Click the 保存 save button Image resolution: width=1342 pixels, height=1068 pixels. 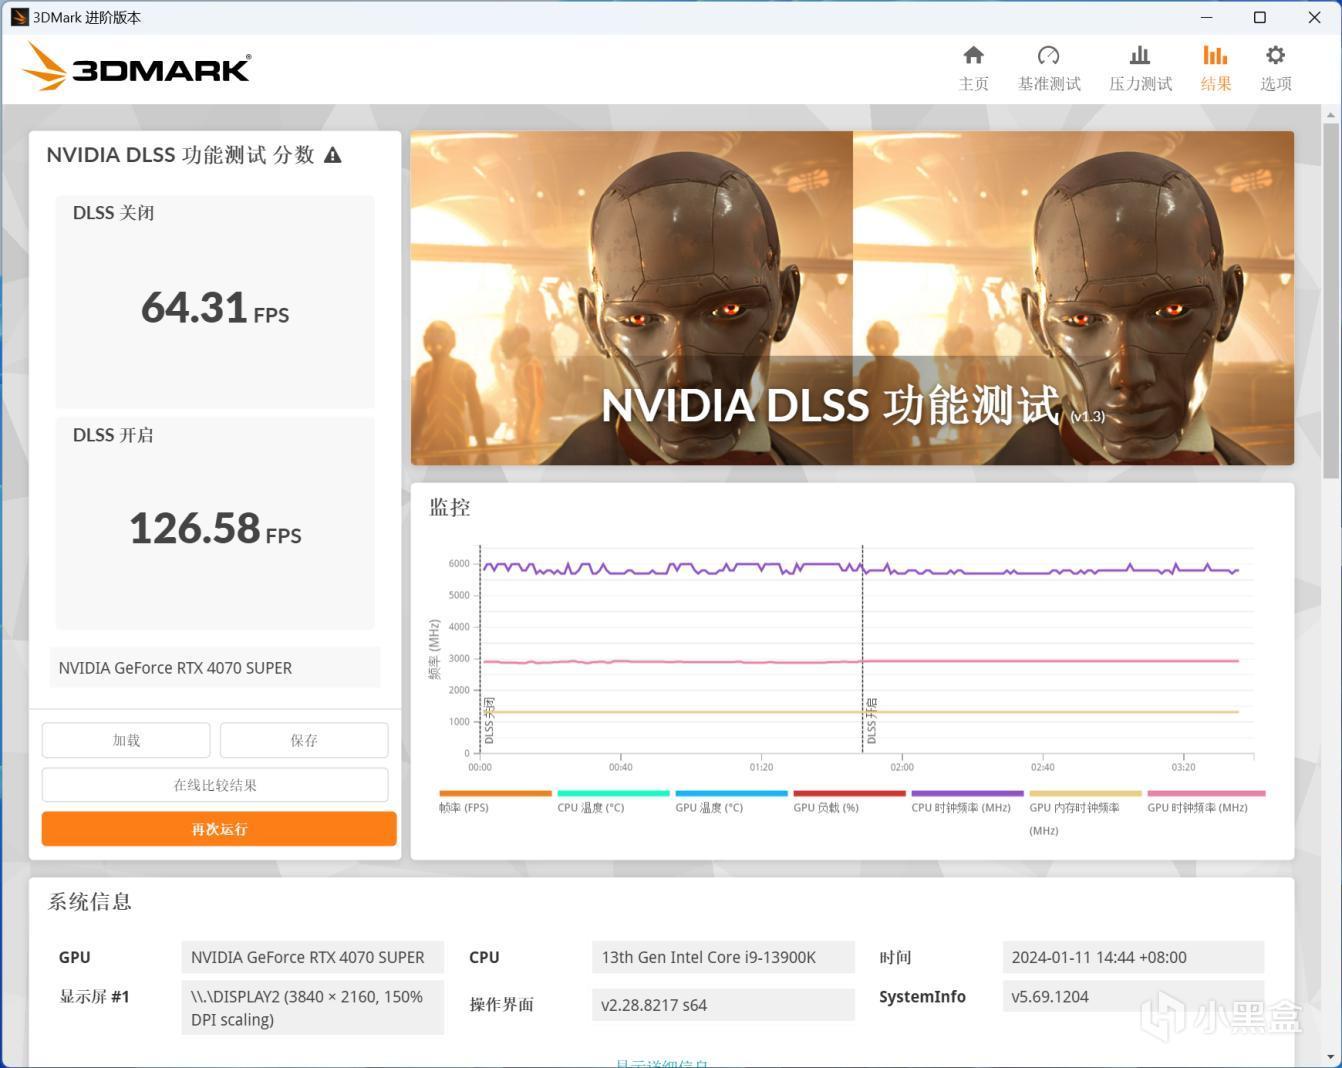pos(304,740)
